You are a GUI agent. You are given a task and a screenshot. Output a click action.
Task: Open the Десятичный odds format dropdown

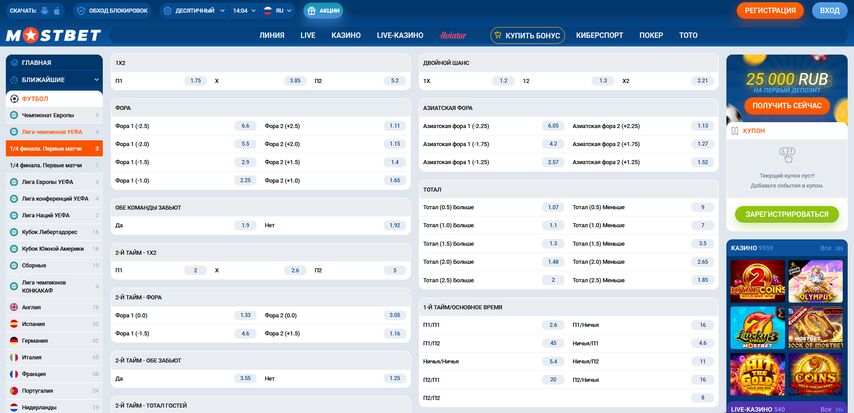[194, 10]
